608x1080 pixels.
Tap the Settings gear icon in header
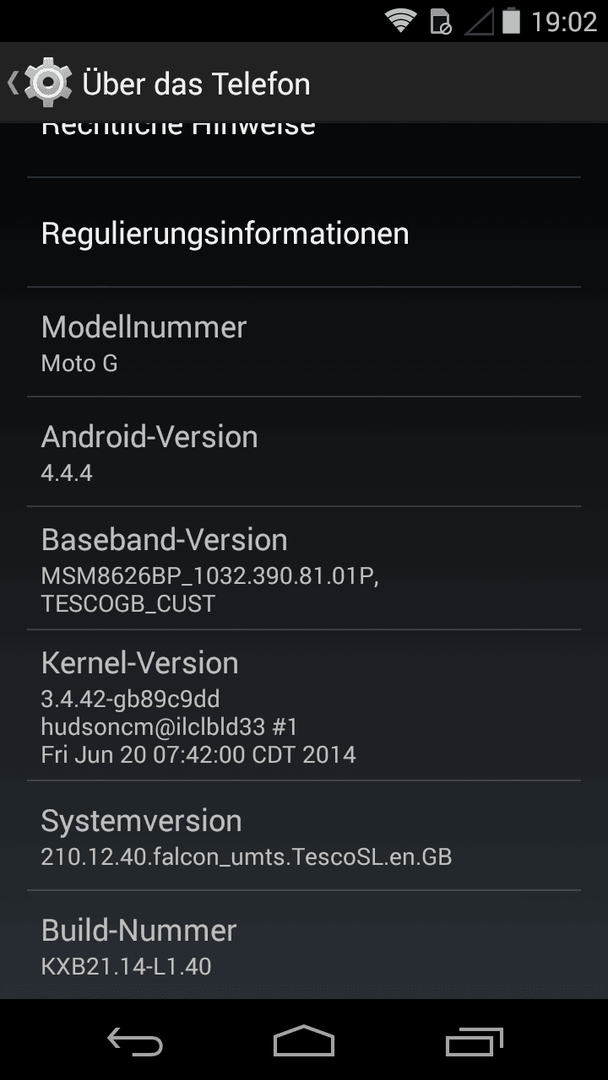click(x=48, y=83)
